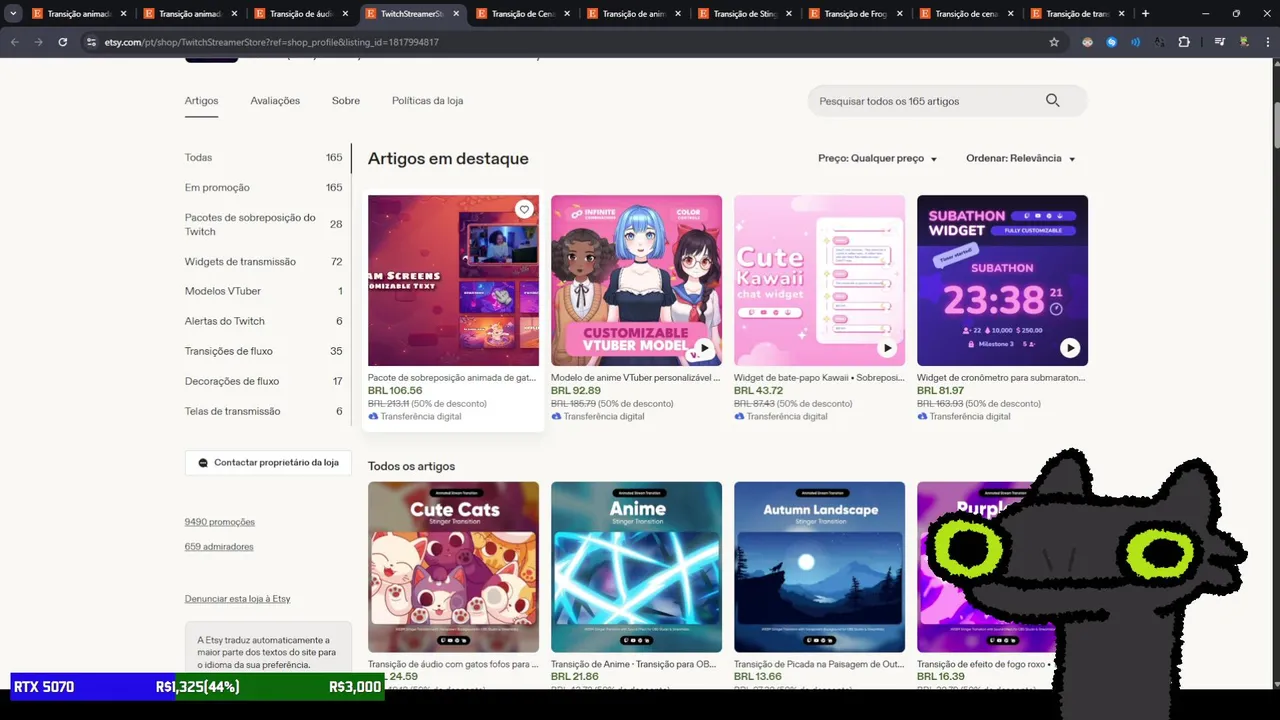Click the shop search magnifier icon
This screenshot has width=1280, height=720.
(x=1053, y=100)
